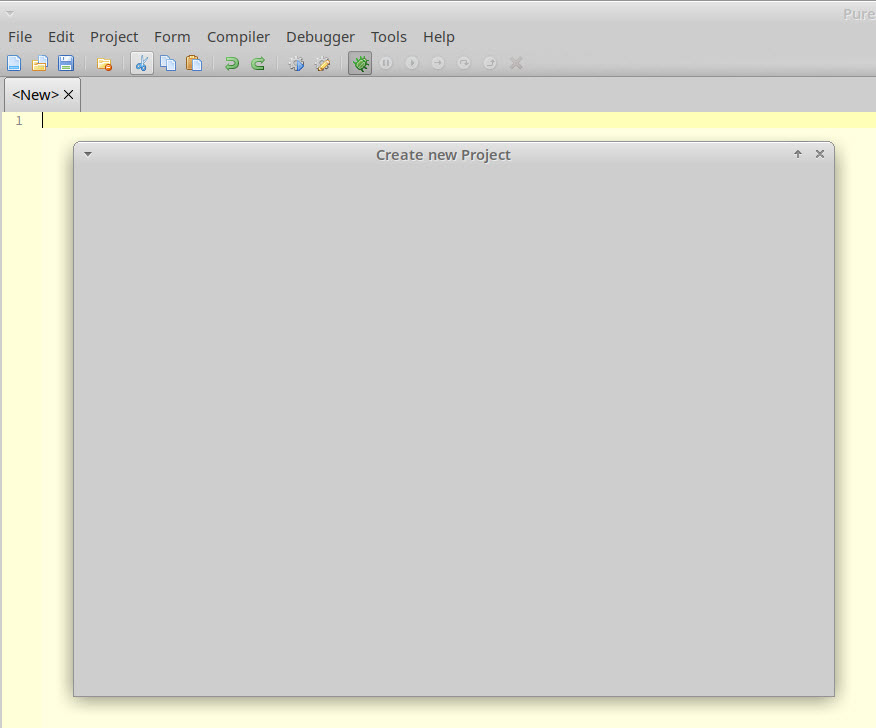Open the Help menu
876x728 pixels.
click(439, 37)
